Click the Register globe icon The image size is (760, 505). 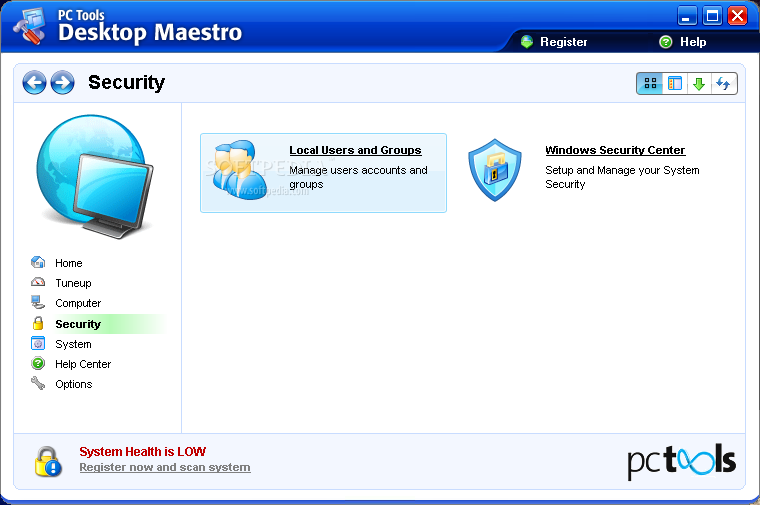coord(527,42)
